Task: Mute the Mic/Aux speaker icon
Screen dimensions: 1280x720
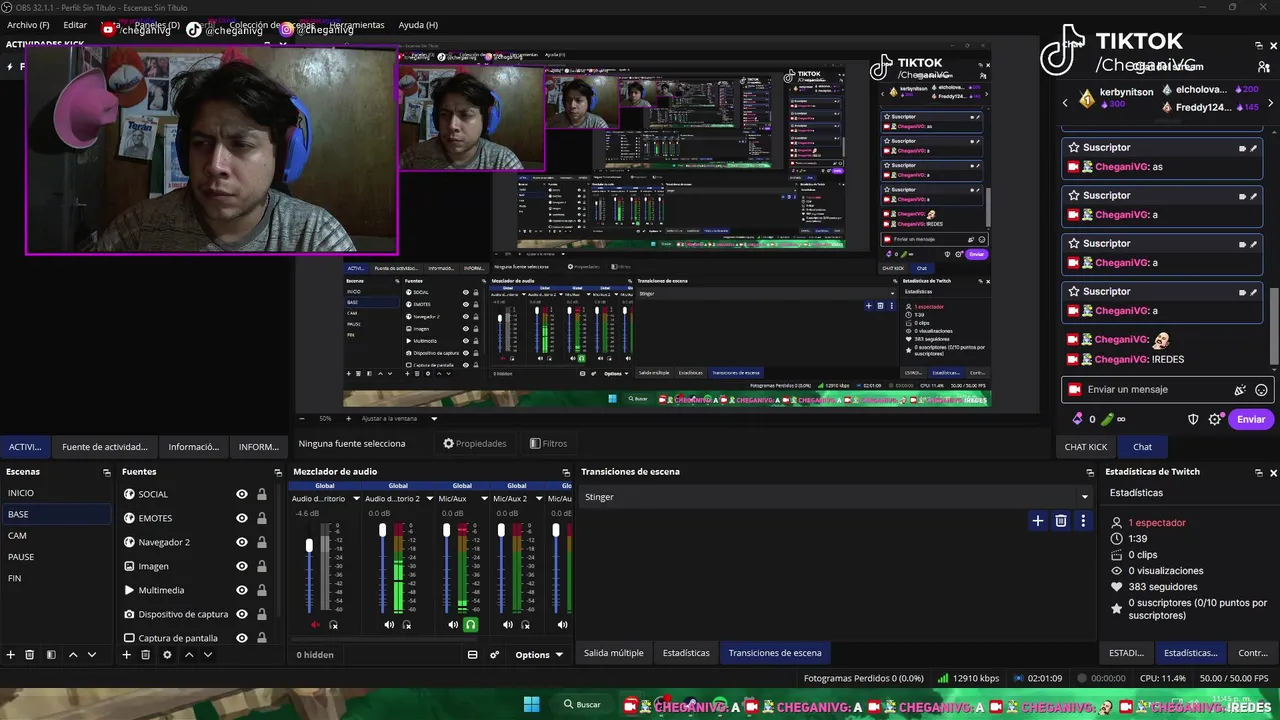Action: point(453,625)
